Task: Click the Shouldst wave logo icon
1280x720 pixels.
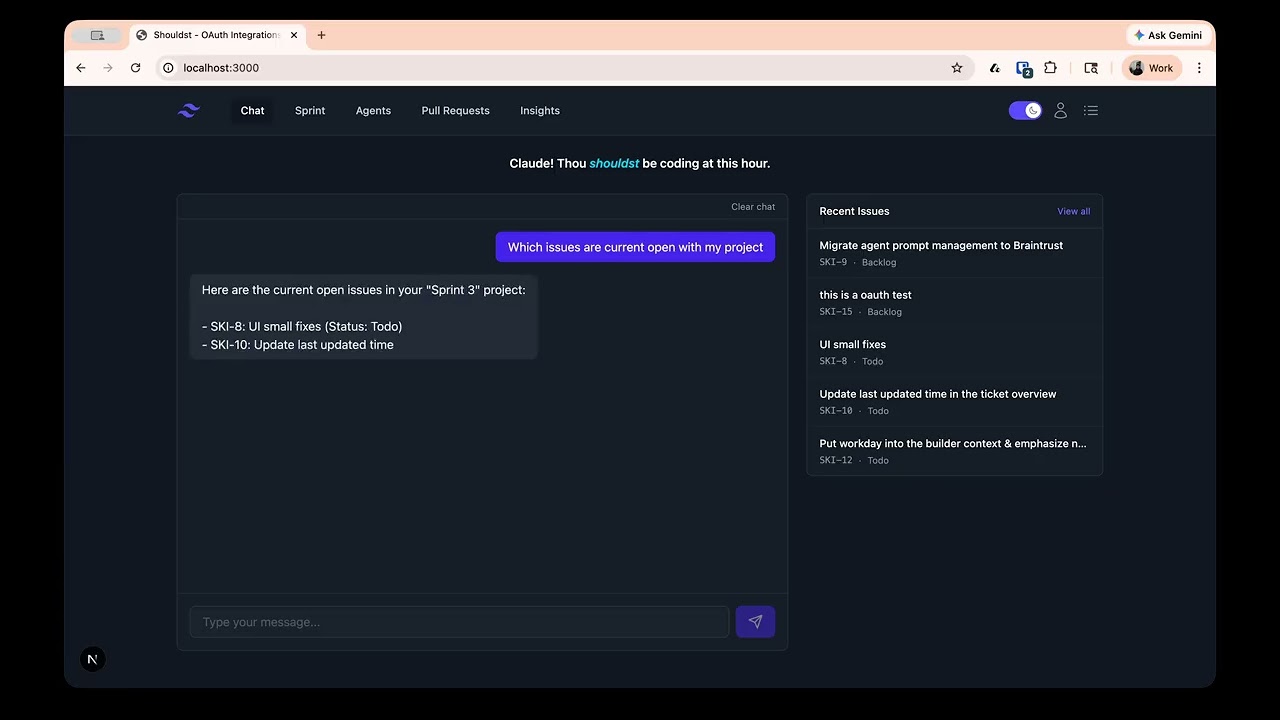Action: [189, 111]
